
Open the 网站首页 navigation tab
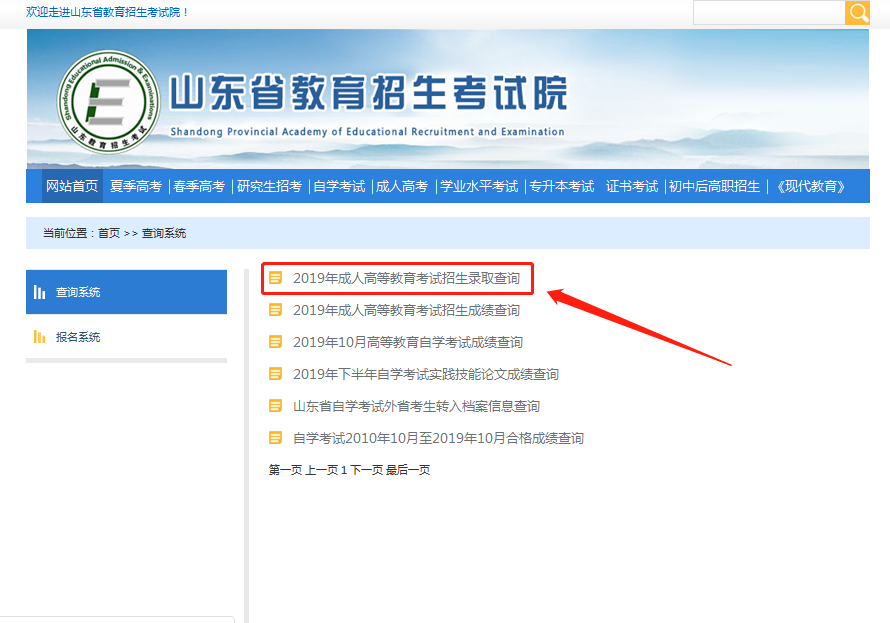(72, 186)
